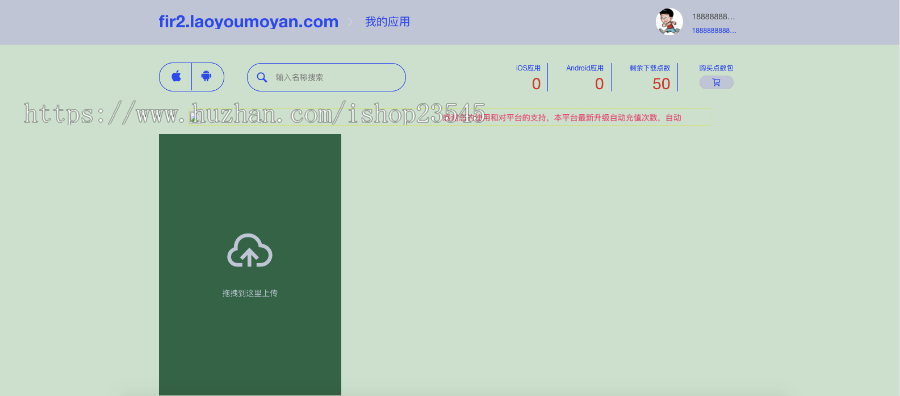
Task: Click the 购买点数包 label
Action: point(716,68)
